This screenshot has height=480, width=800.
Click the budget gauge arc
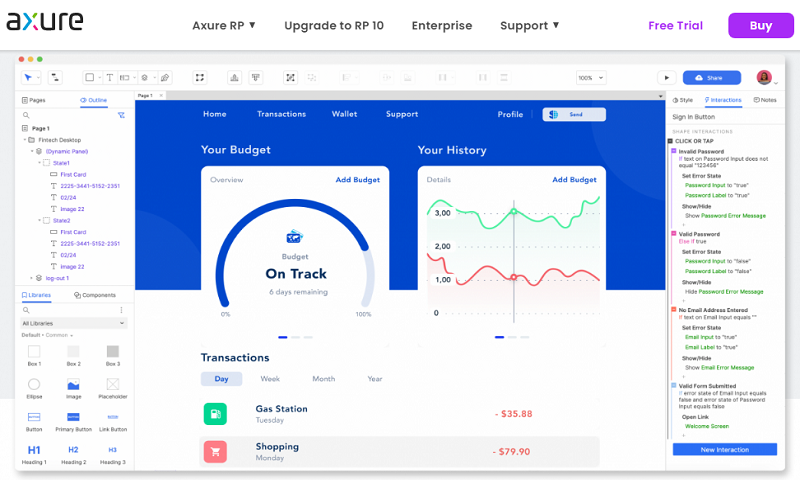pos(295,202)
